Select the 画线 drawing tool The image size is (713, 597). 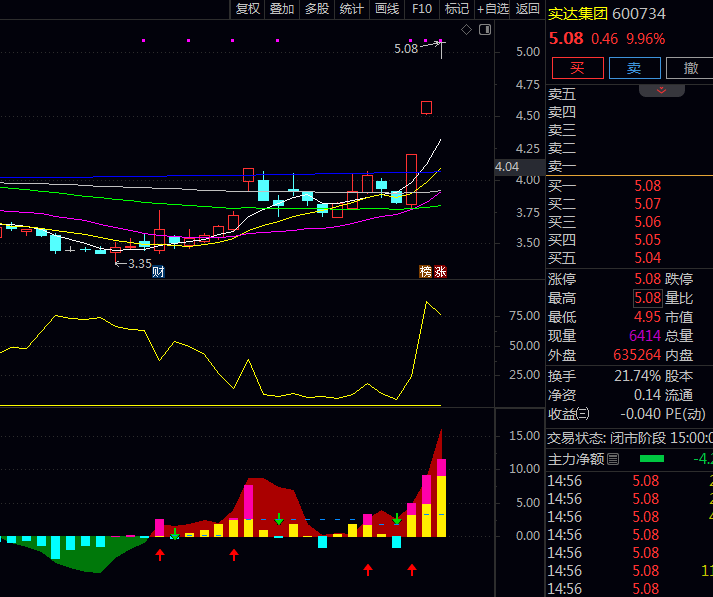point(386,9)
